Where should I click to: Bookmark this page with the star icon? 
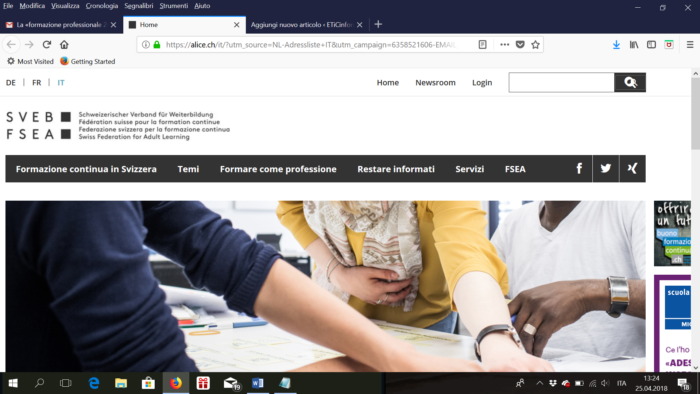pos(535,45)
